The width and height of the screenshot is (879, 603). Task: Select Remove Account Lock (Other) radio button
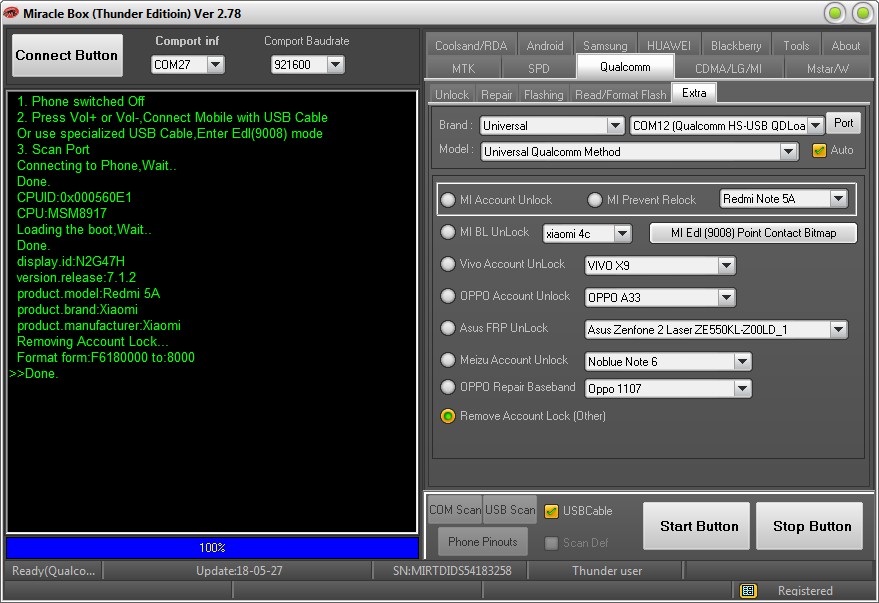pyautogui.click(x=448, y=416)
